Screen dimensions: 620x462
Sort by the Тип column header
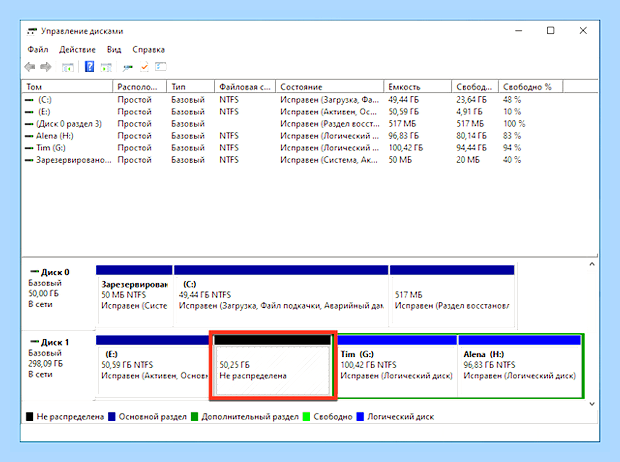click(x=191, y=87)
